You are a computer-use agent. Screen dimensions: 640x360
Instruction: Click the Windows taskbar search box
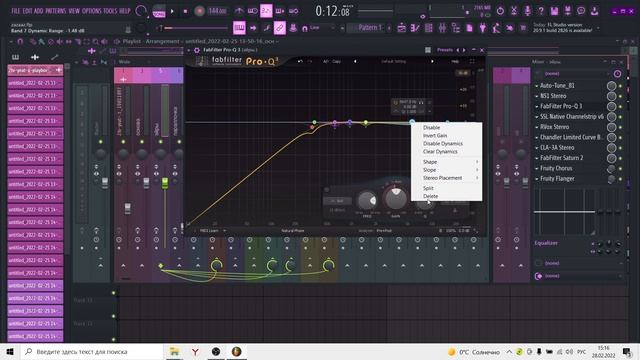coord(91,351)
